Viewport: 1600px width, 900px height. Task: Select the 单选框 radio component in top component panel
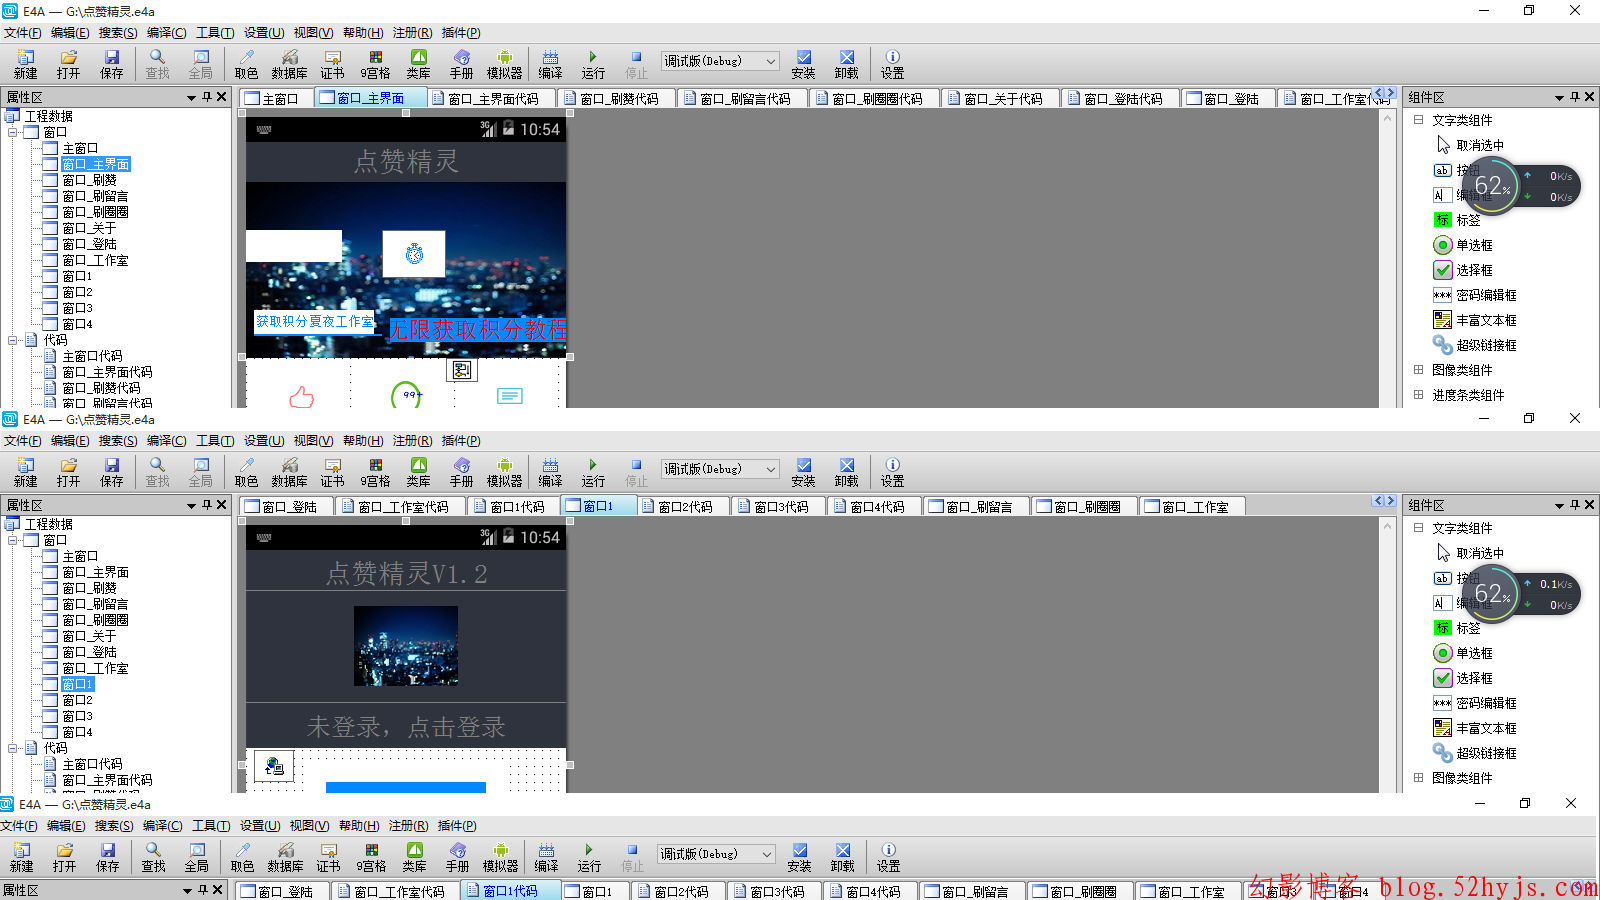(1473, 245)
